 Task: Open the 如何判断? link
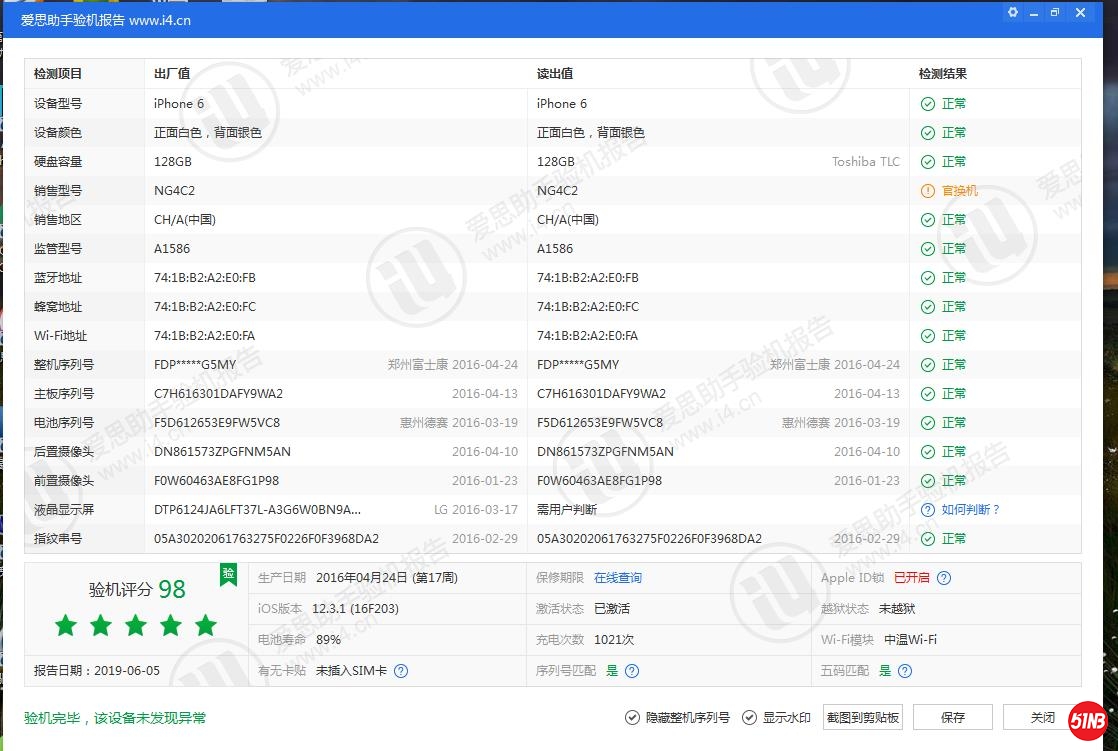tap(970, 510)
